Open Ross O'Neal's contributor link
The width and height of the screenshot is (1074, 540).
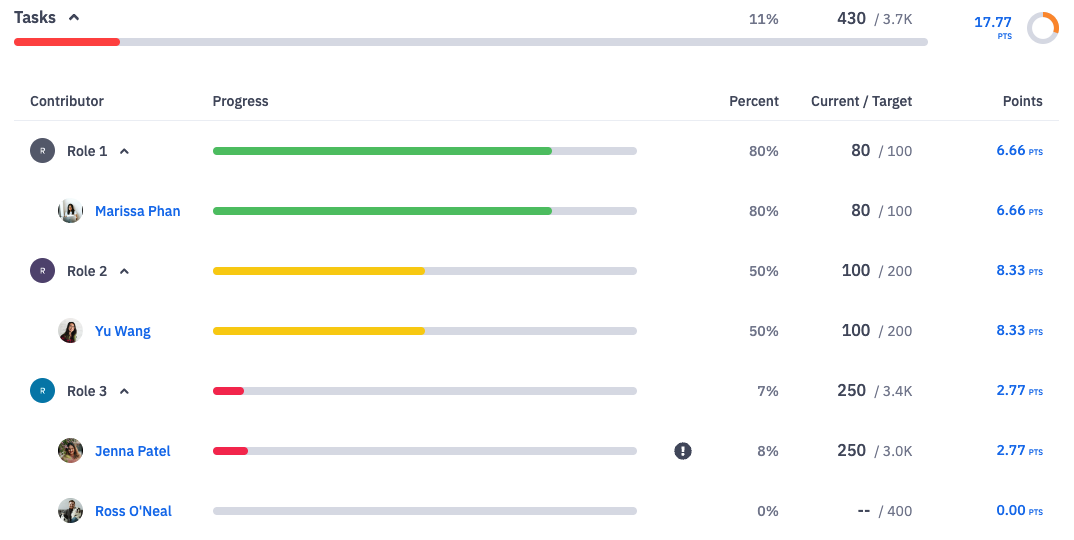[133, 511]
